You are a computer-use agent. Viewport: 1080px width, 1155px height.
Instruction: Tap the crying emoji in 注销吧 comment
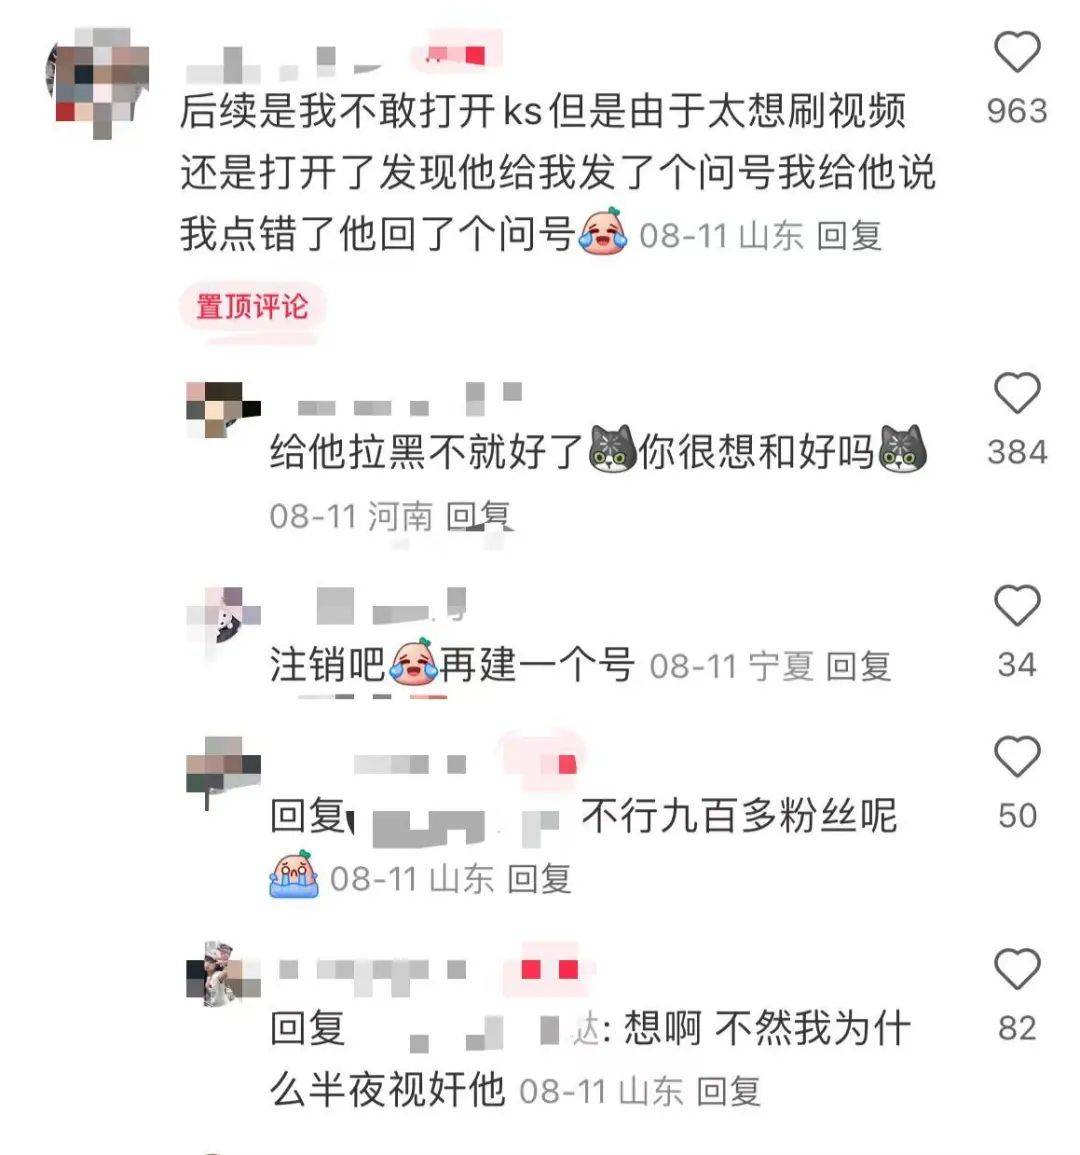(x=415, y=661)
